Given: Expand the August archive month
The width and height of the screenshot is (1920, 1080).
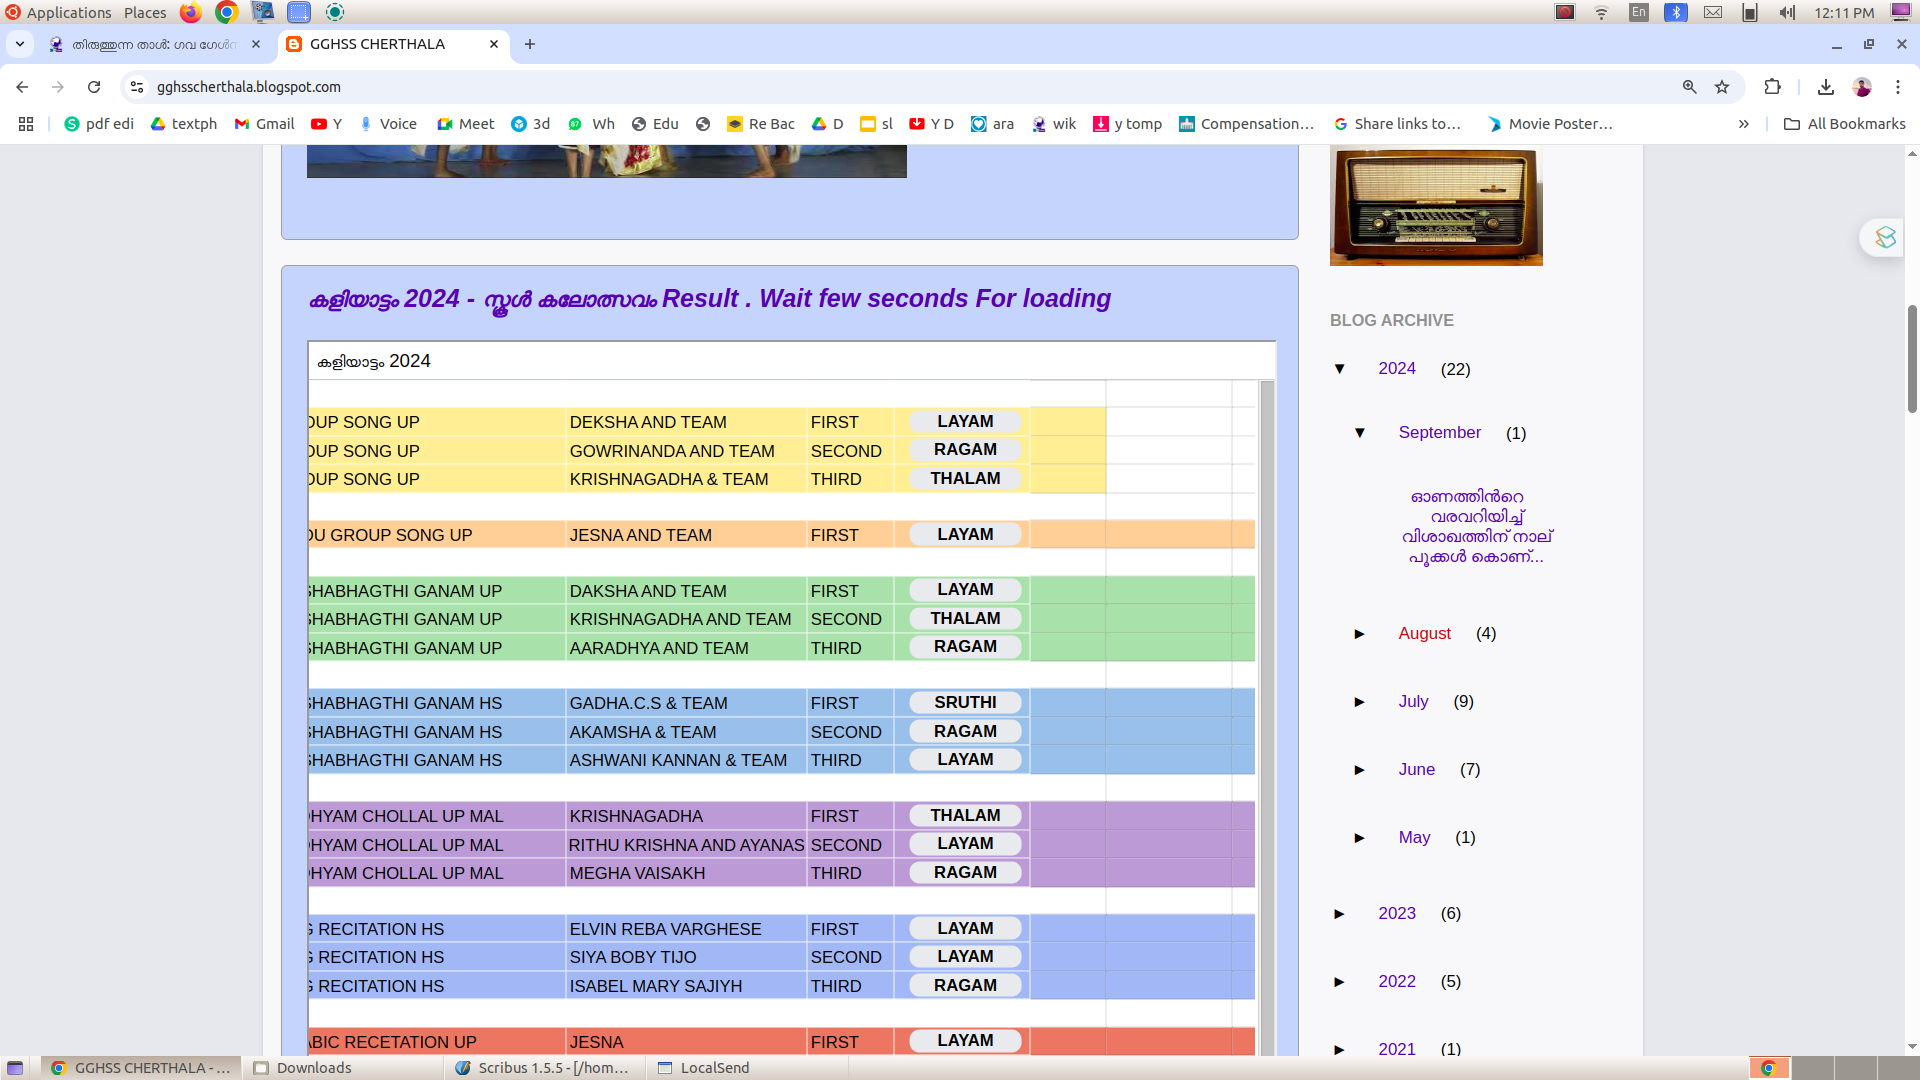Looking at the screenshot, I should pyautogui.click(x=1360, y=634).
